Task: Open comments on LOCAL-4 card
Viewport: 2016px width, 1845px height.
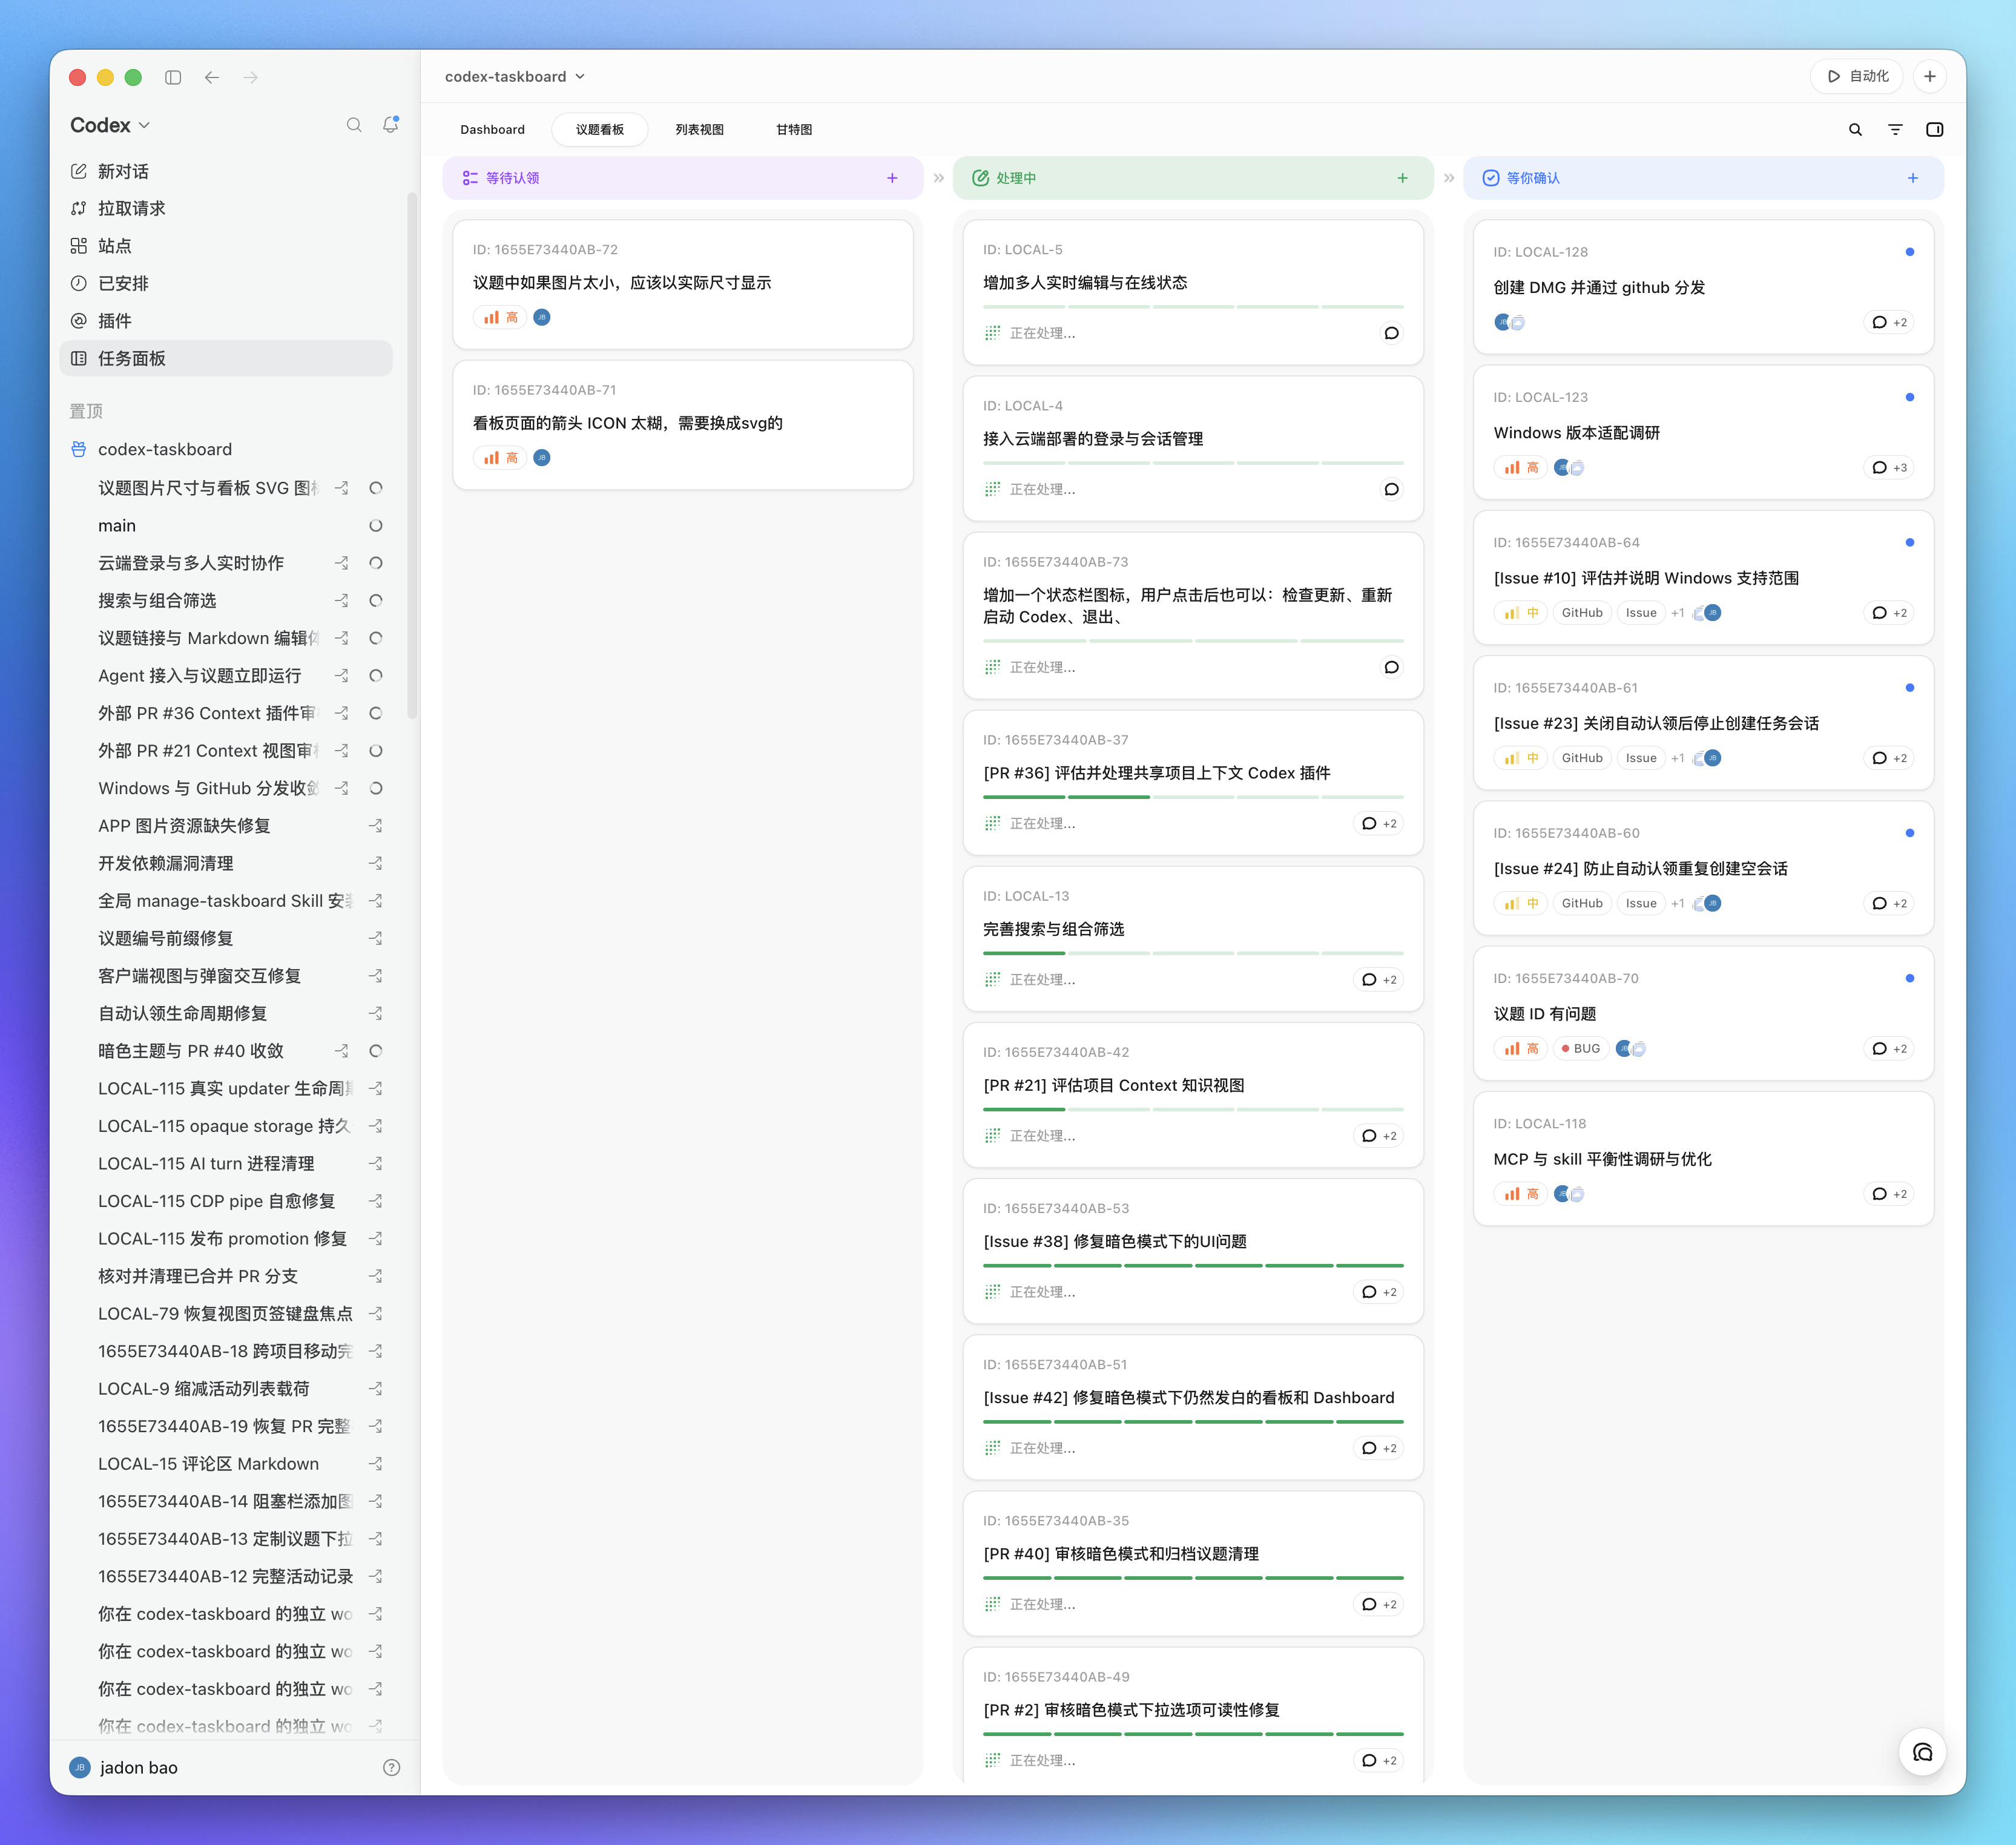Action: pyautogui.click(x=1391, y=489)
